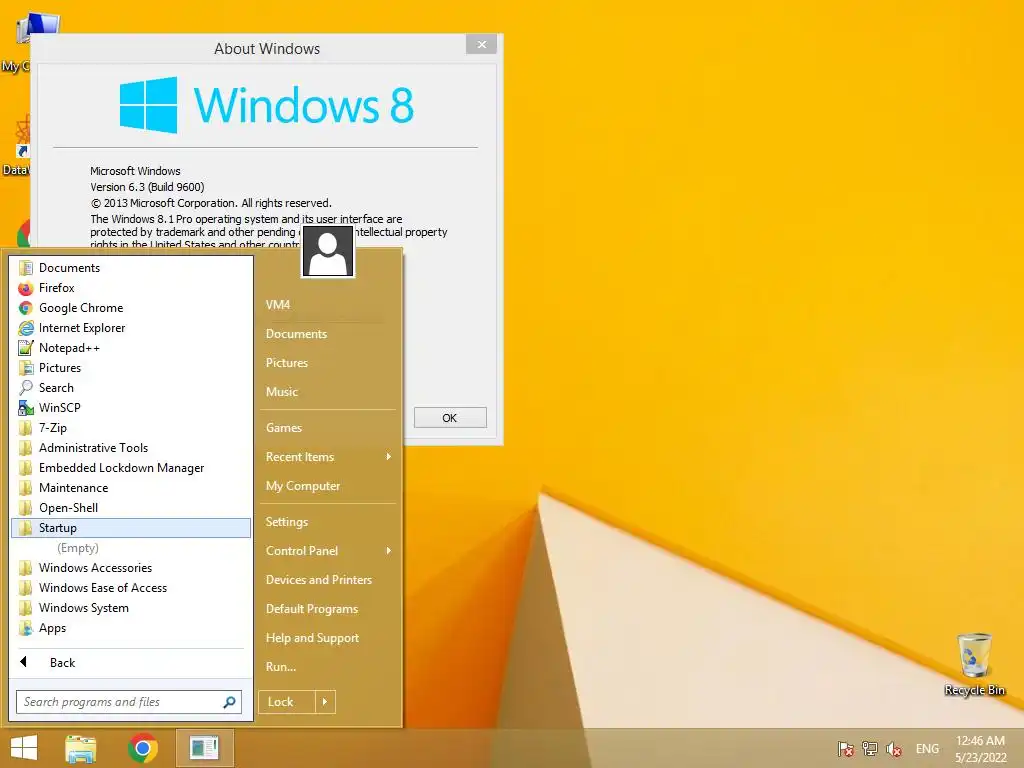Expand the 7-Zip folder
This screenshot has height=768, width=1024.
131,428
